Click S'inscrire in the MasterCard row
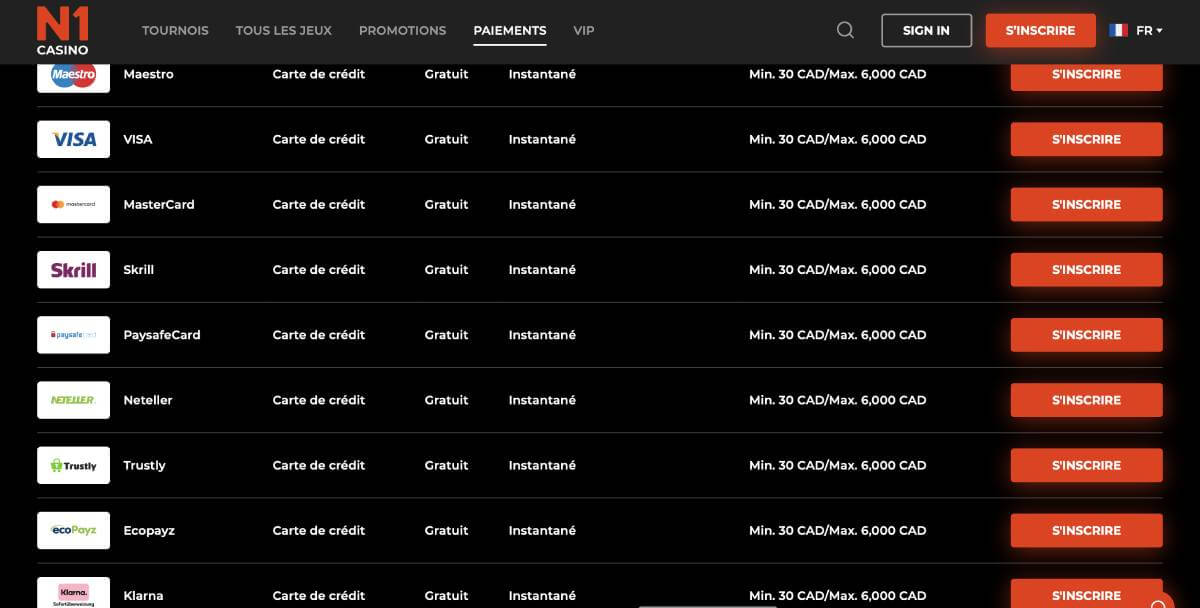 tap(1086, 204)
